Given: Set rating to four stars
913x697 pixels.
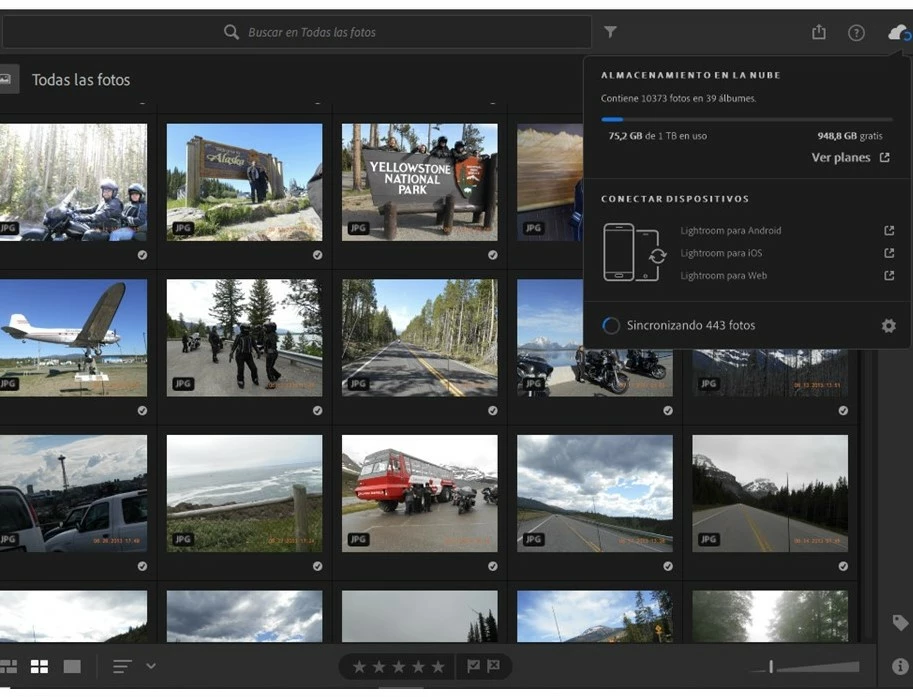Looking at the screenshot, I should point(419,667).
